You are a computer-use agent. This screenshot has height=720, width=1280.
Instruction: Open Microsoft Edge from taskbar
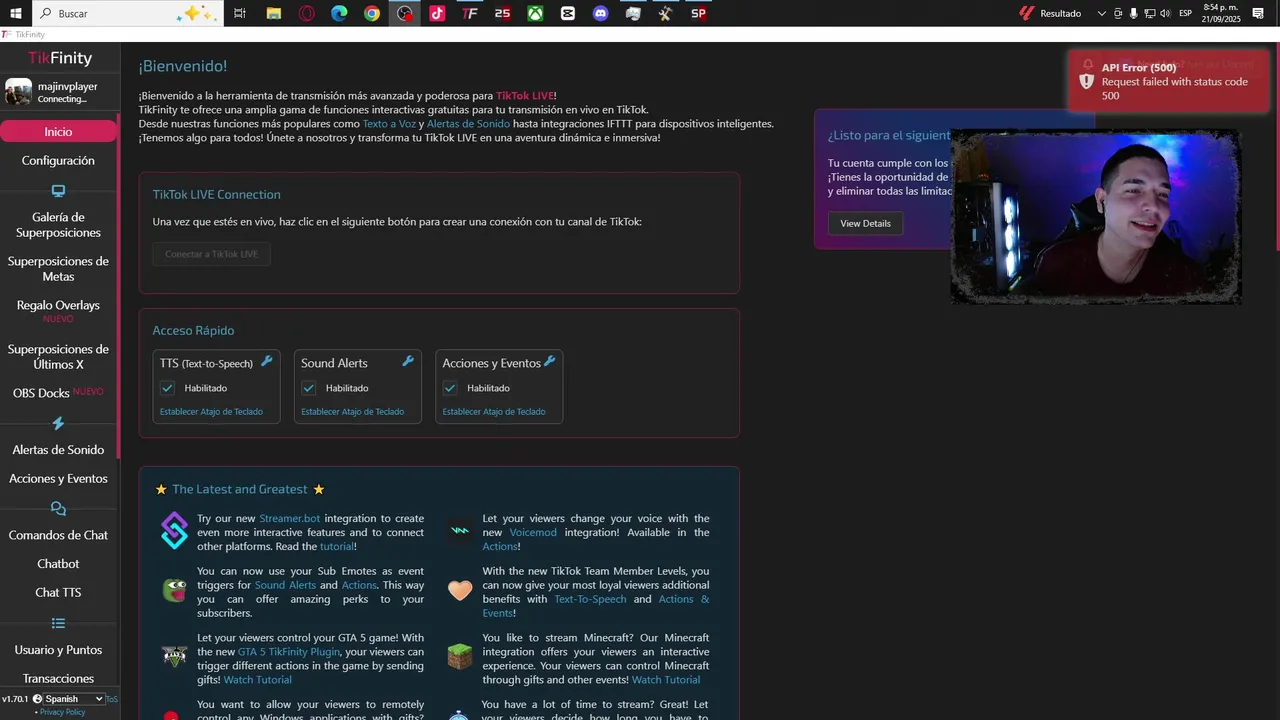click(339, 13)
